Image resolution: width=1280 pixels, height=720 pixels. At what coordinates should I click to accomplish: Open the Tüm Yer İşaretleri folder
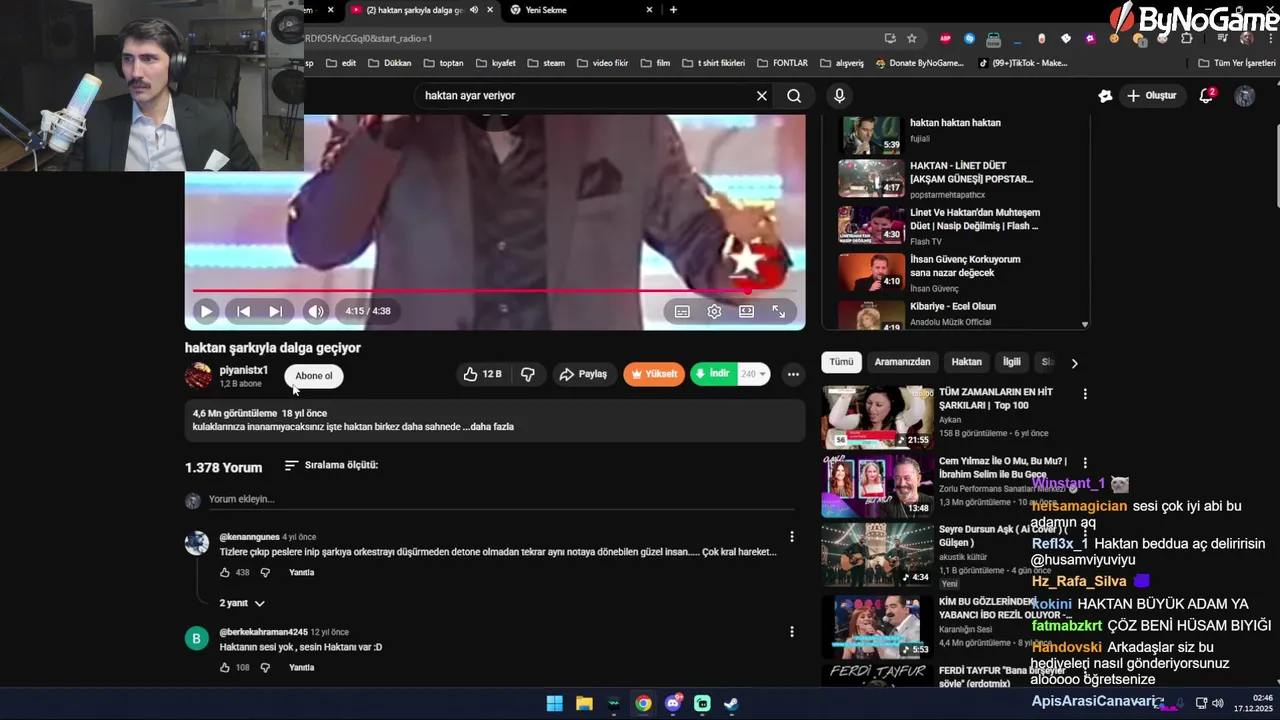[1237, 63]
